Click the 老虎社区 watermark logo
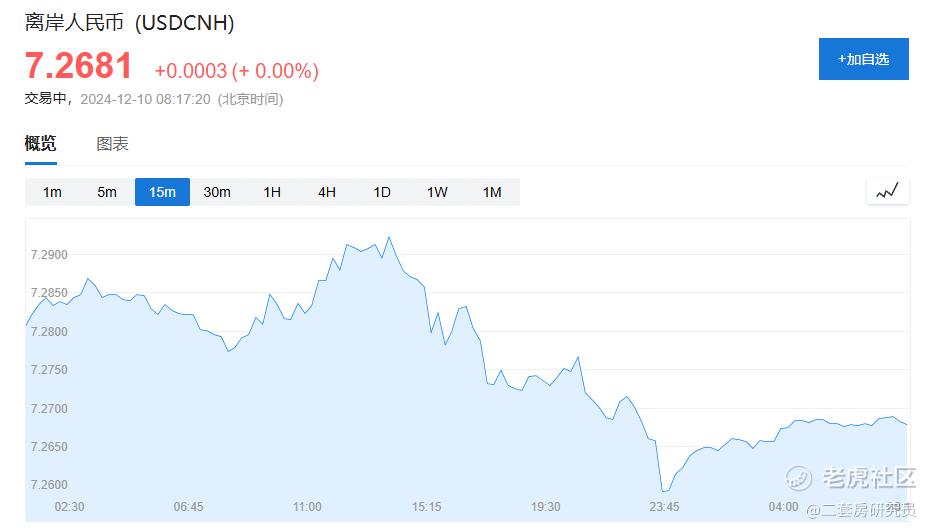 pos(852,478)
